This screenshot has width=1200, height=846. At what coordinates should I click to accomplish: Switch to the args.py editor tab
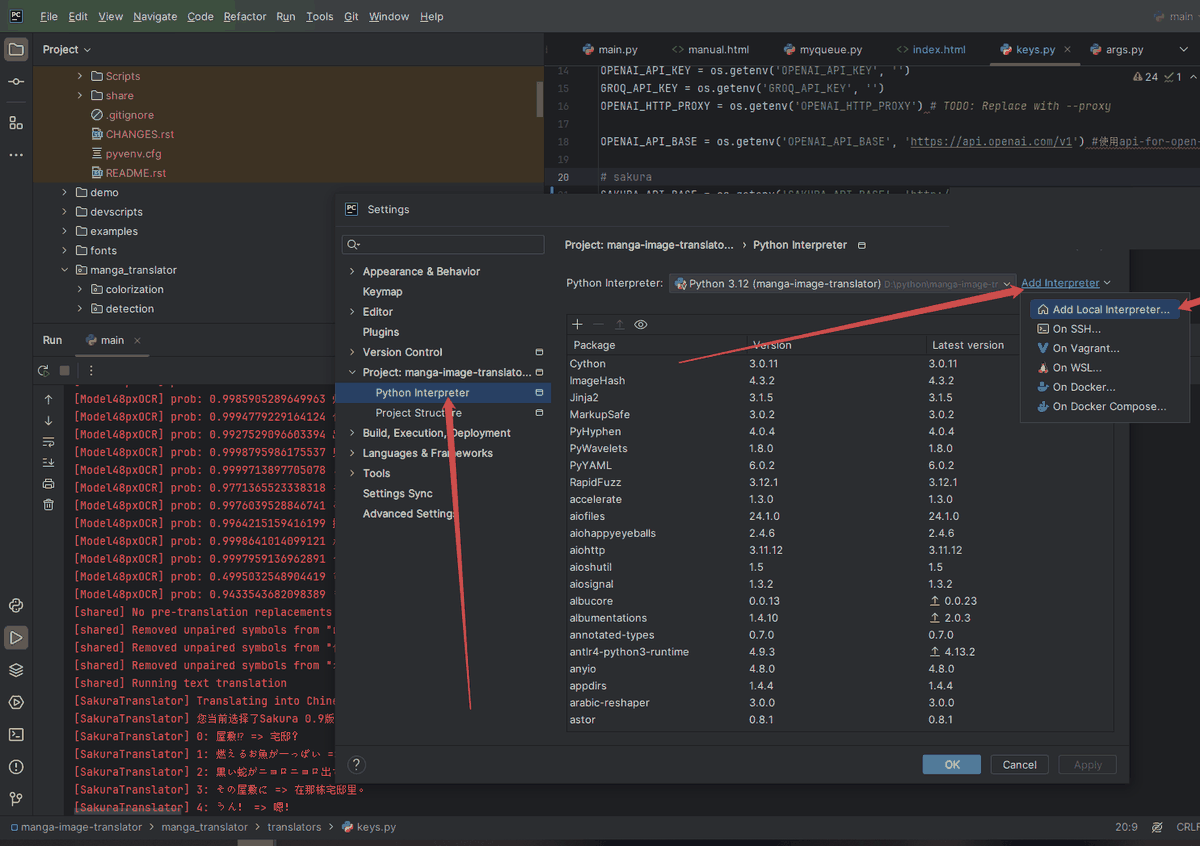coord(1116,49)
